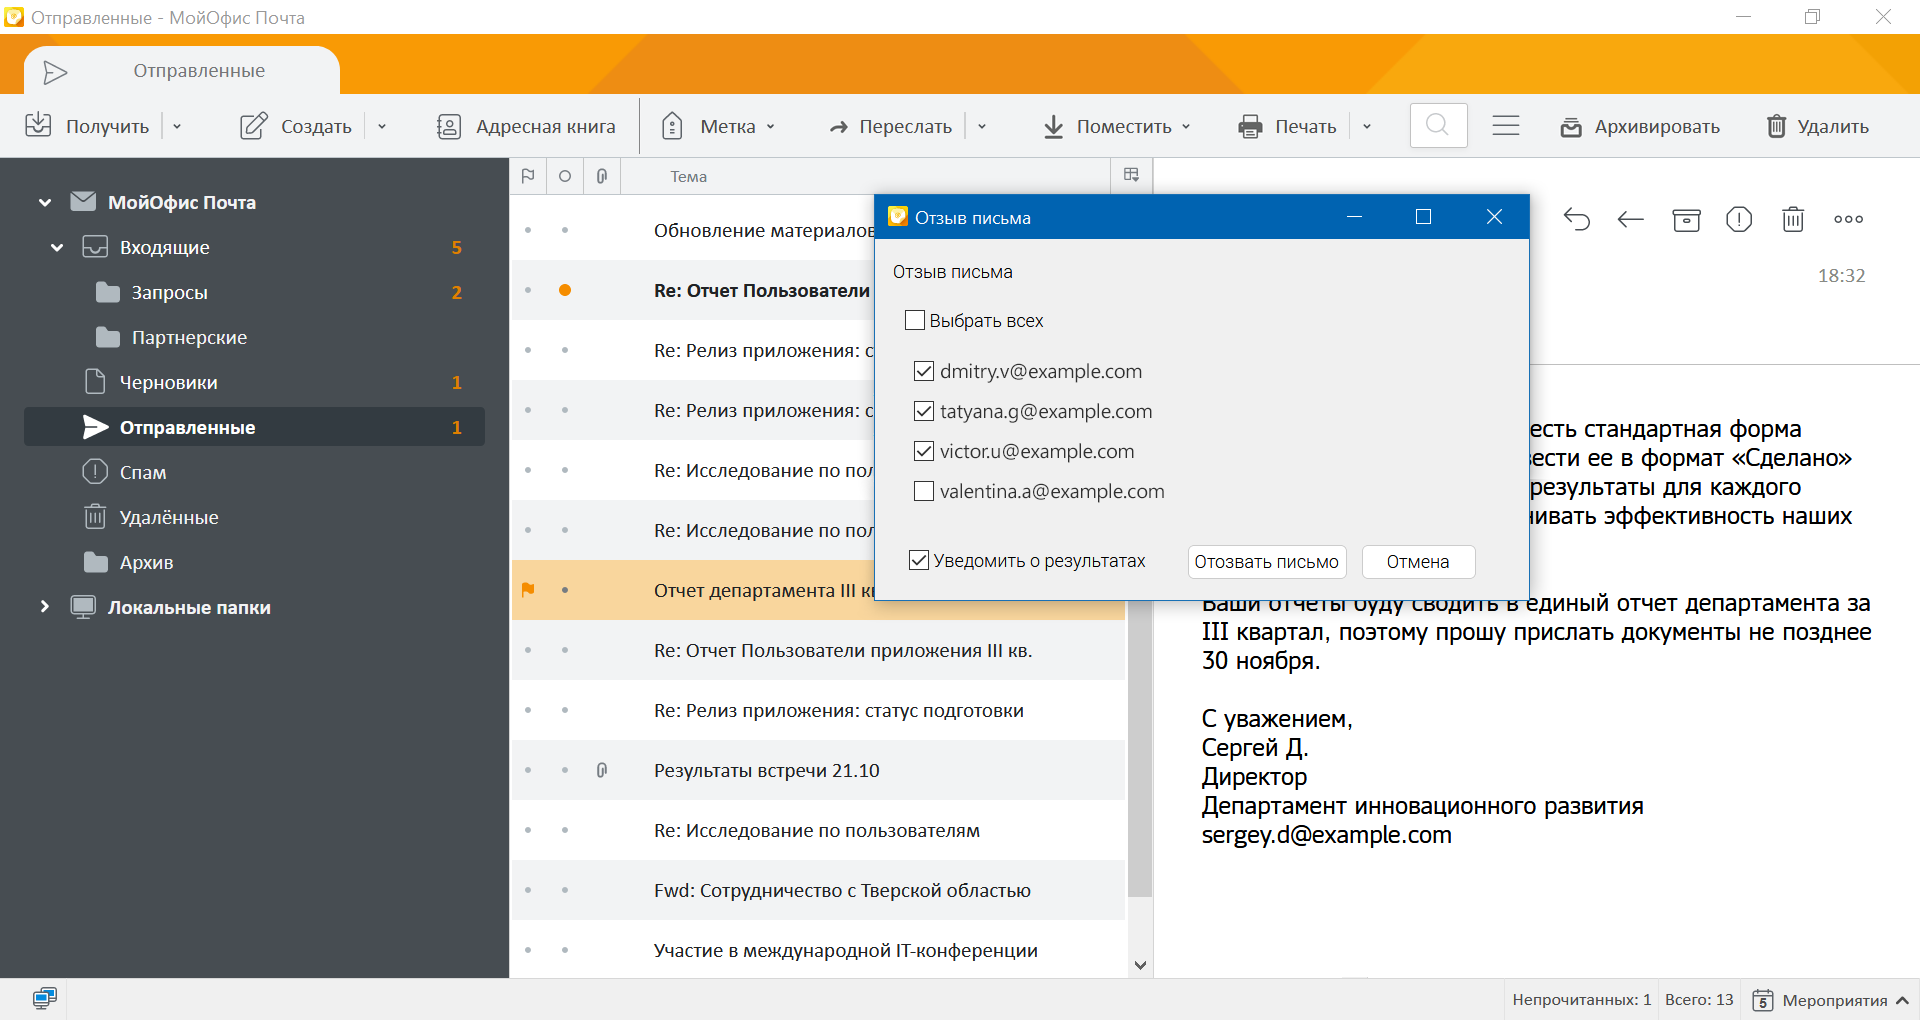Uncheck victor.u@example.com recipient
Viewport: 1920px width, 1020px height.
tap(924, 451)
